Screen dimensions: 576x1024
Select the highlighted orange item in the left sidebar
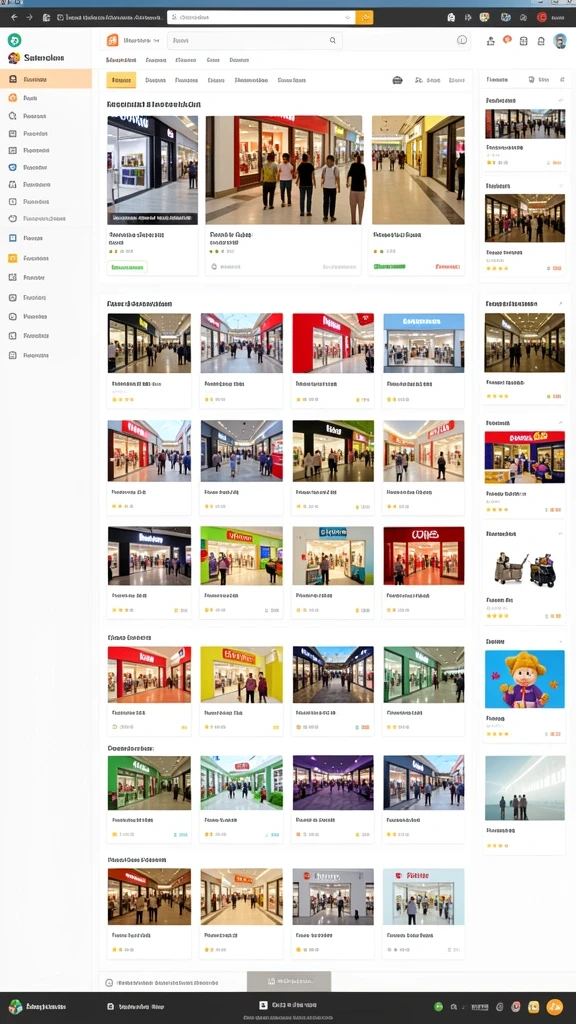[x=46, y=80]
